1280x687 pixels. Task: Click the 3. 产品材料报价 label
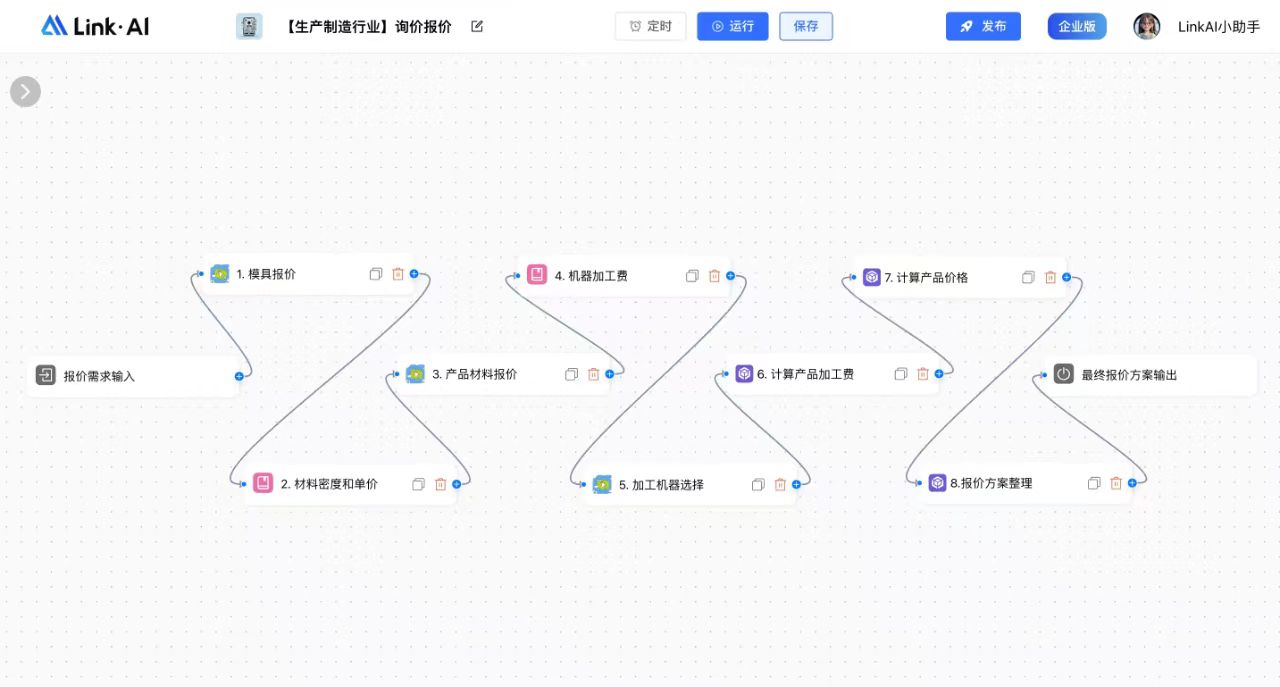pyautogui.click(x=475, y=374)
